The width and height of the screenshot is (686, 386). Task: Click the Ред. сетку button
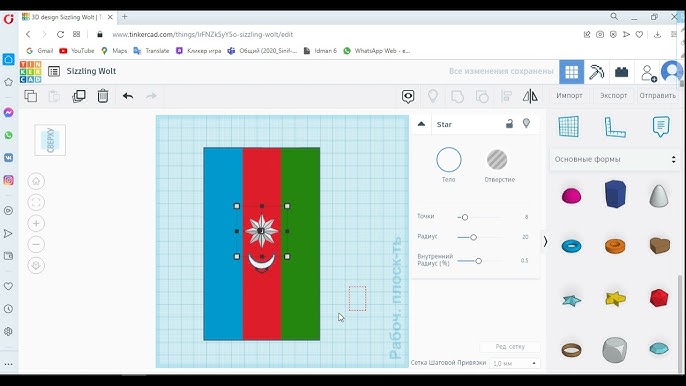coord(510,347)
